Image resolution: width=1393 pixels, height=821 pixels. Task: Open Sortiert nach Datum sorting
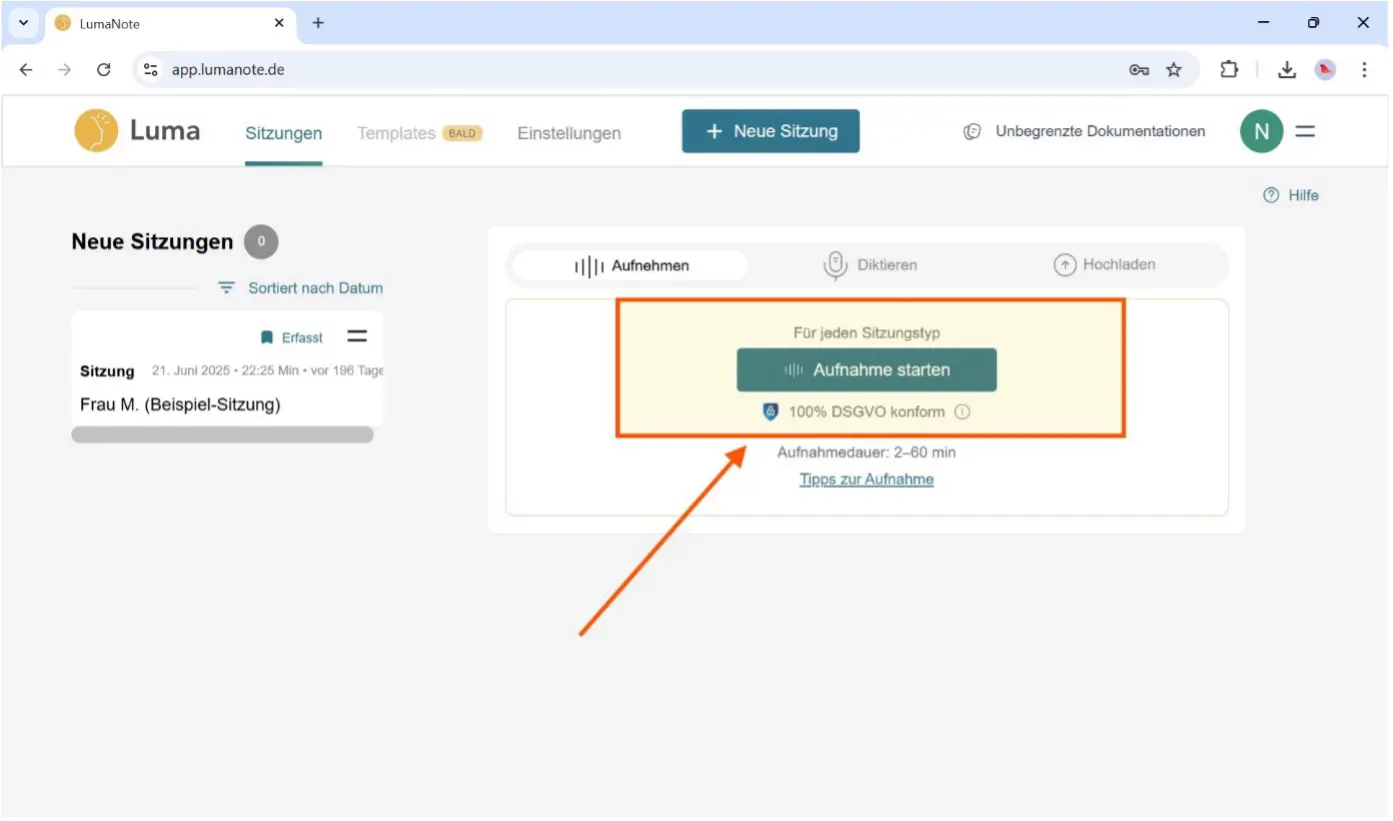[x=301, y=288]
